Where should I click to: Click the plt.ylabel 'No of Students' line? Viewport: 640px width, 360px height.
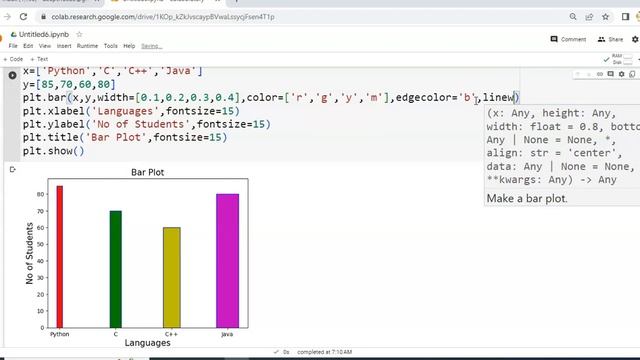point(147,124)
